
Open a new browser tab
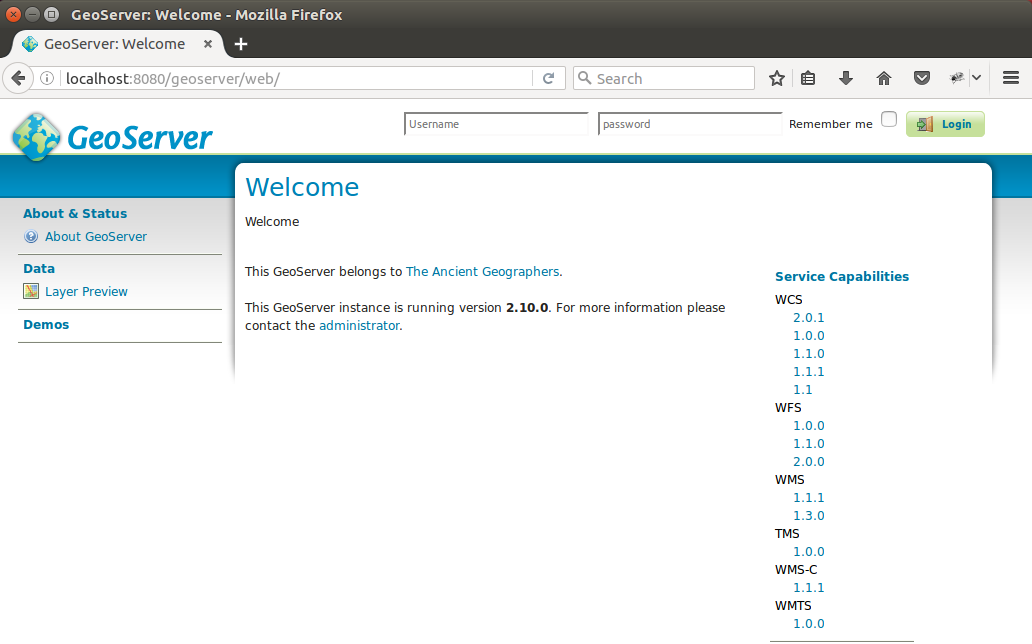(x=241, y=44)
